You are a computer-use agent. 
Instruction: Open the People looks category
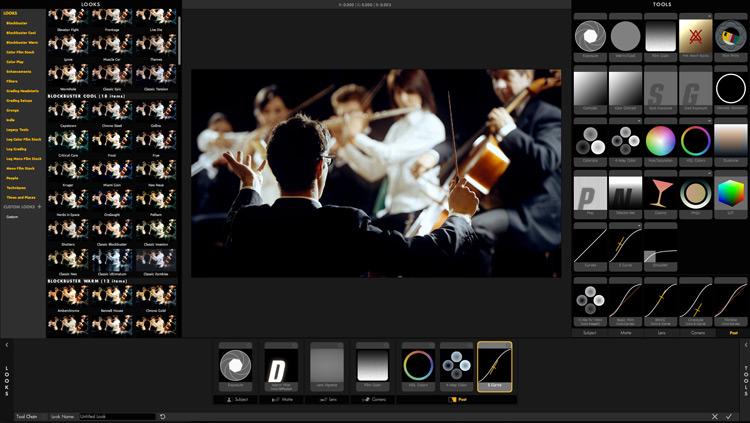pos(12,178)
